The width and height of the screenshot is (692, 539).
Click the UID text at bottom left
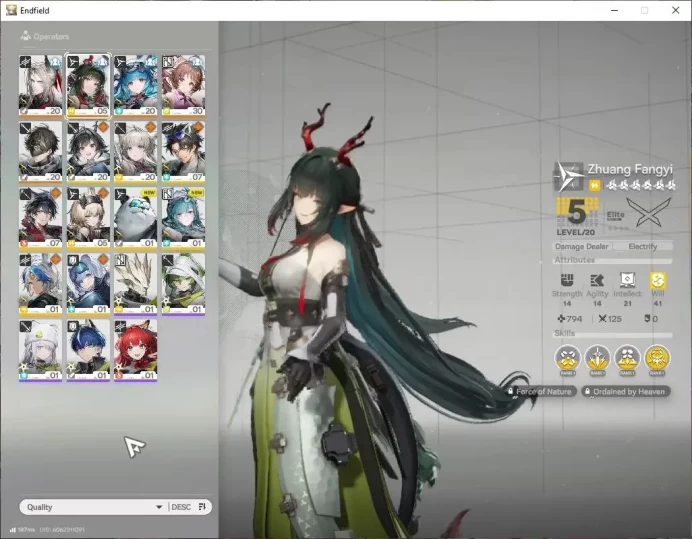tap(62, 529)
